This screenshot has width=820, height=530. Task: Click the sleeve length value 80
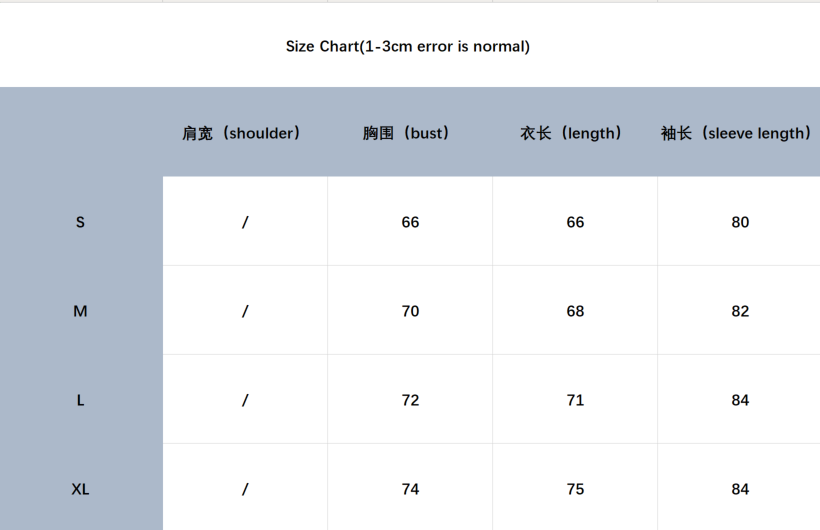[x=740, y=222]
